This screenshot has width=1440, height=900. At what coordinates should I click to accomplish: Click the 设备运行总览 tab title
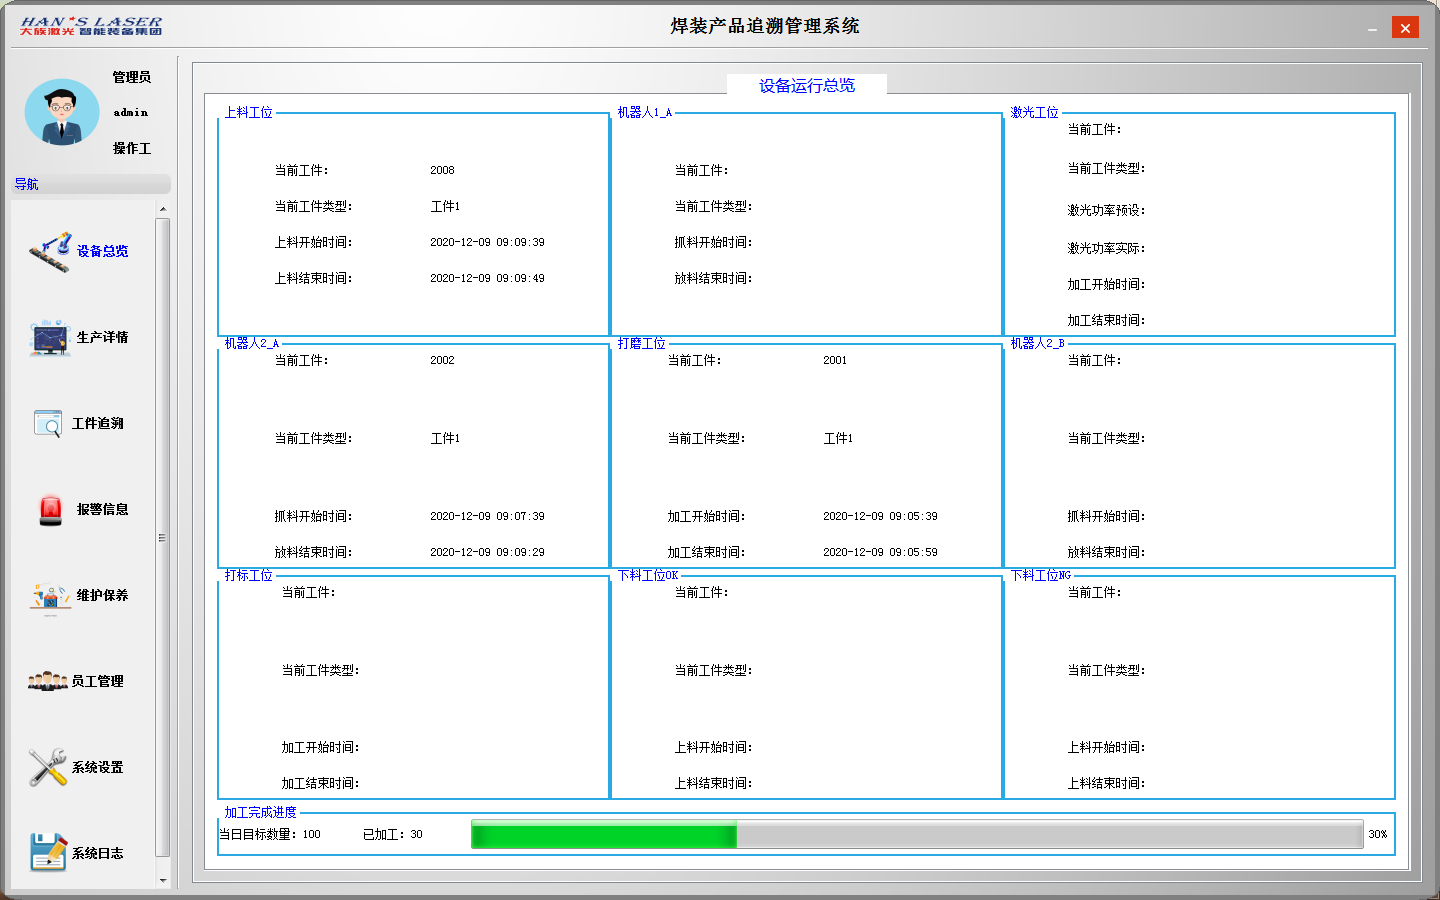tap(807, 86)
